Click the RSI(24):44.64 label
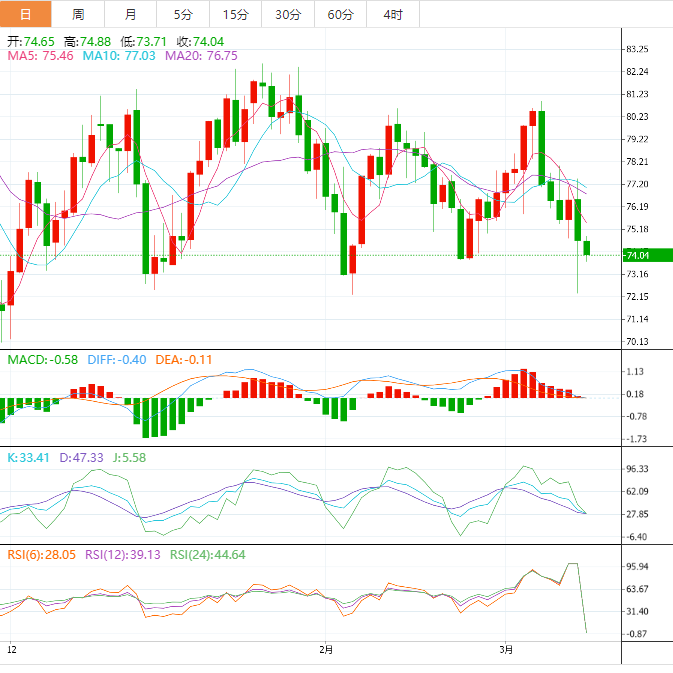Viewport: 673px width, 673px height. coord(207,555)
